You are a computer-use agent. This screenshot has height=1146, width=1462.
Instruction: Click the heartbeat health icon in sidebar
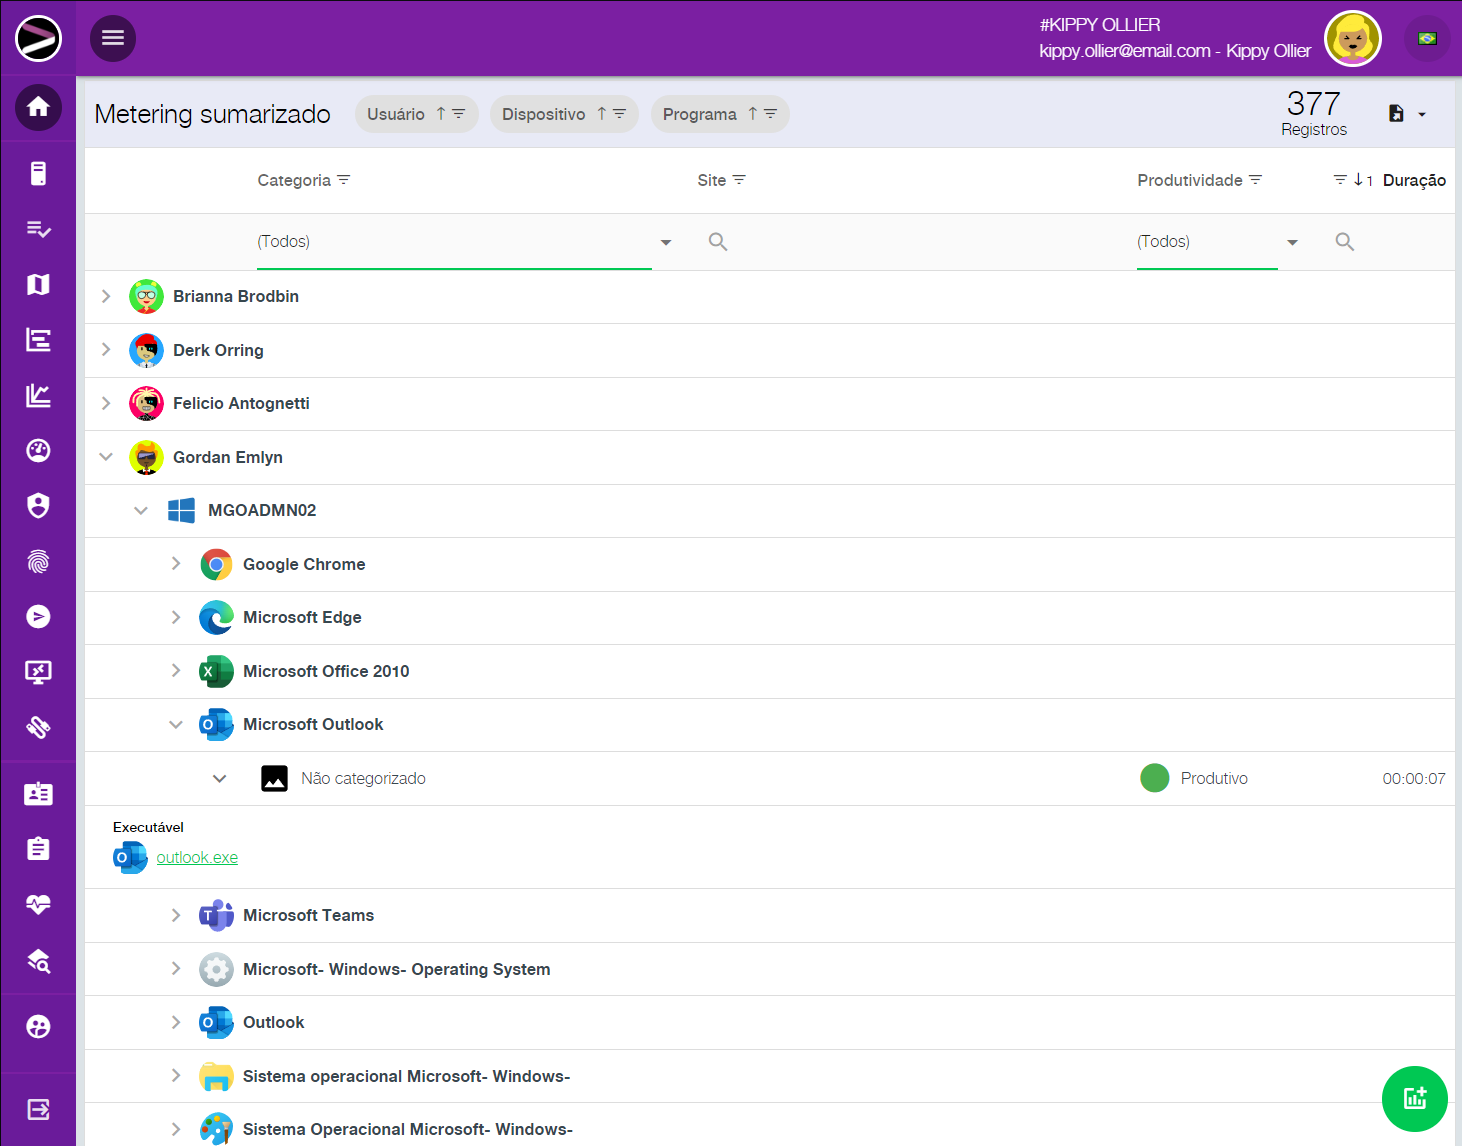pyautogui.click(x=38, y=905)
